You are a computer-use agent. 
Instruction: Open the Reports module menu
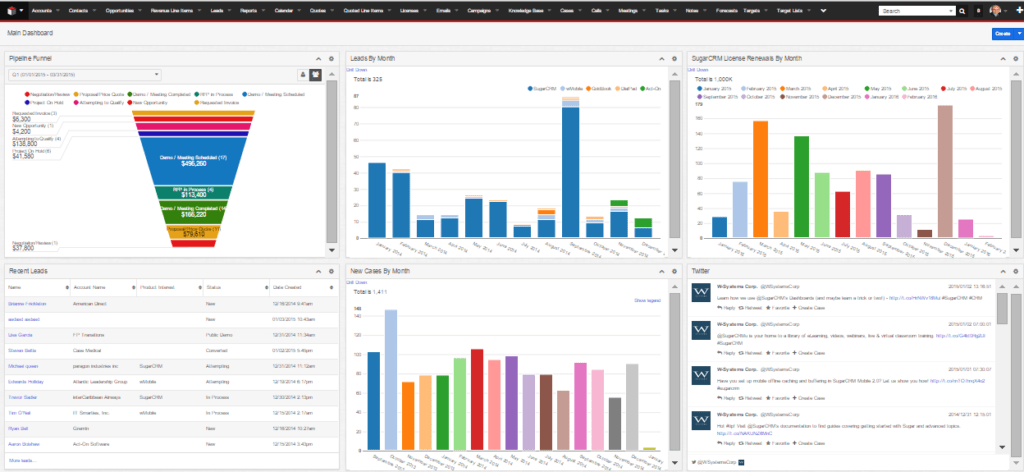coord(249,11)
